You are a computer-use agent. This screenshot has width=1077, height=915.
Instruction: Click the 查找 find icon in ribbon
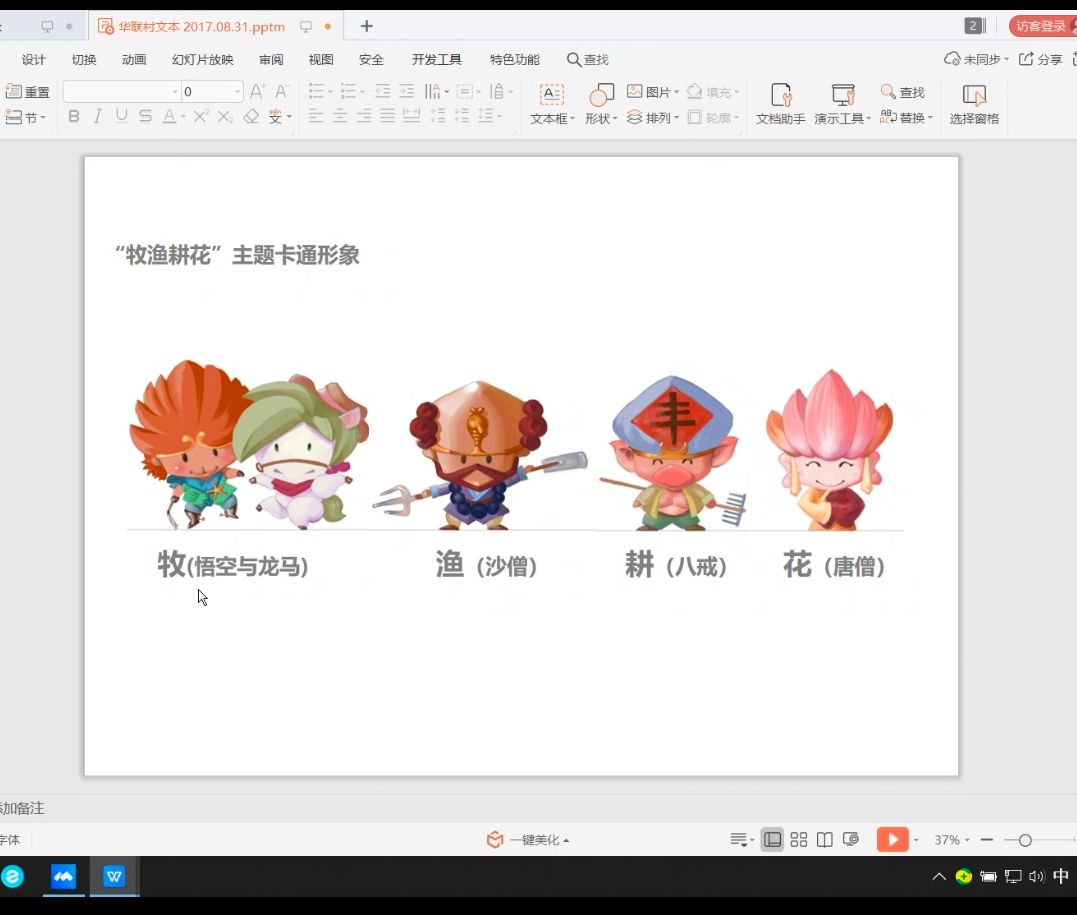point(902,92)
